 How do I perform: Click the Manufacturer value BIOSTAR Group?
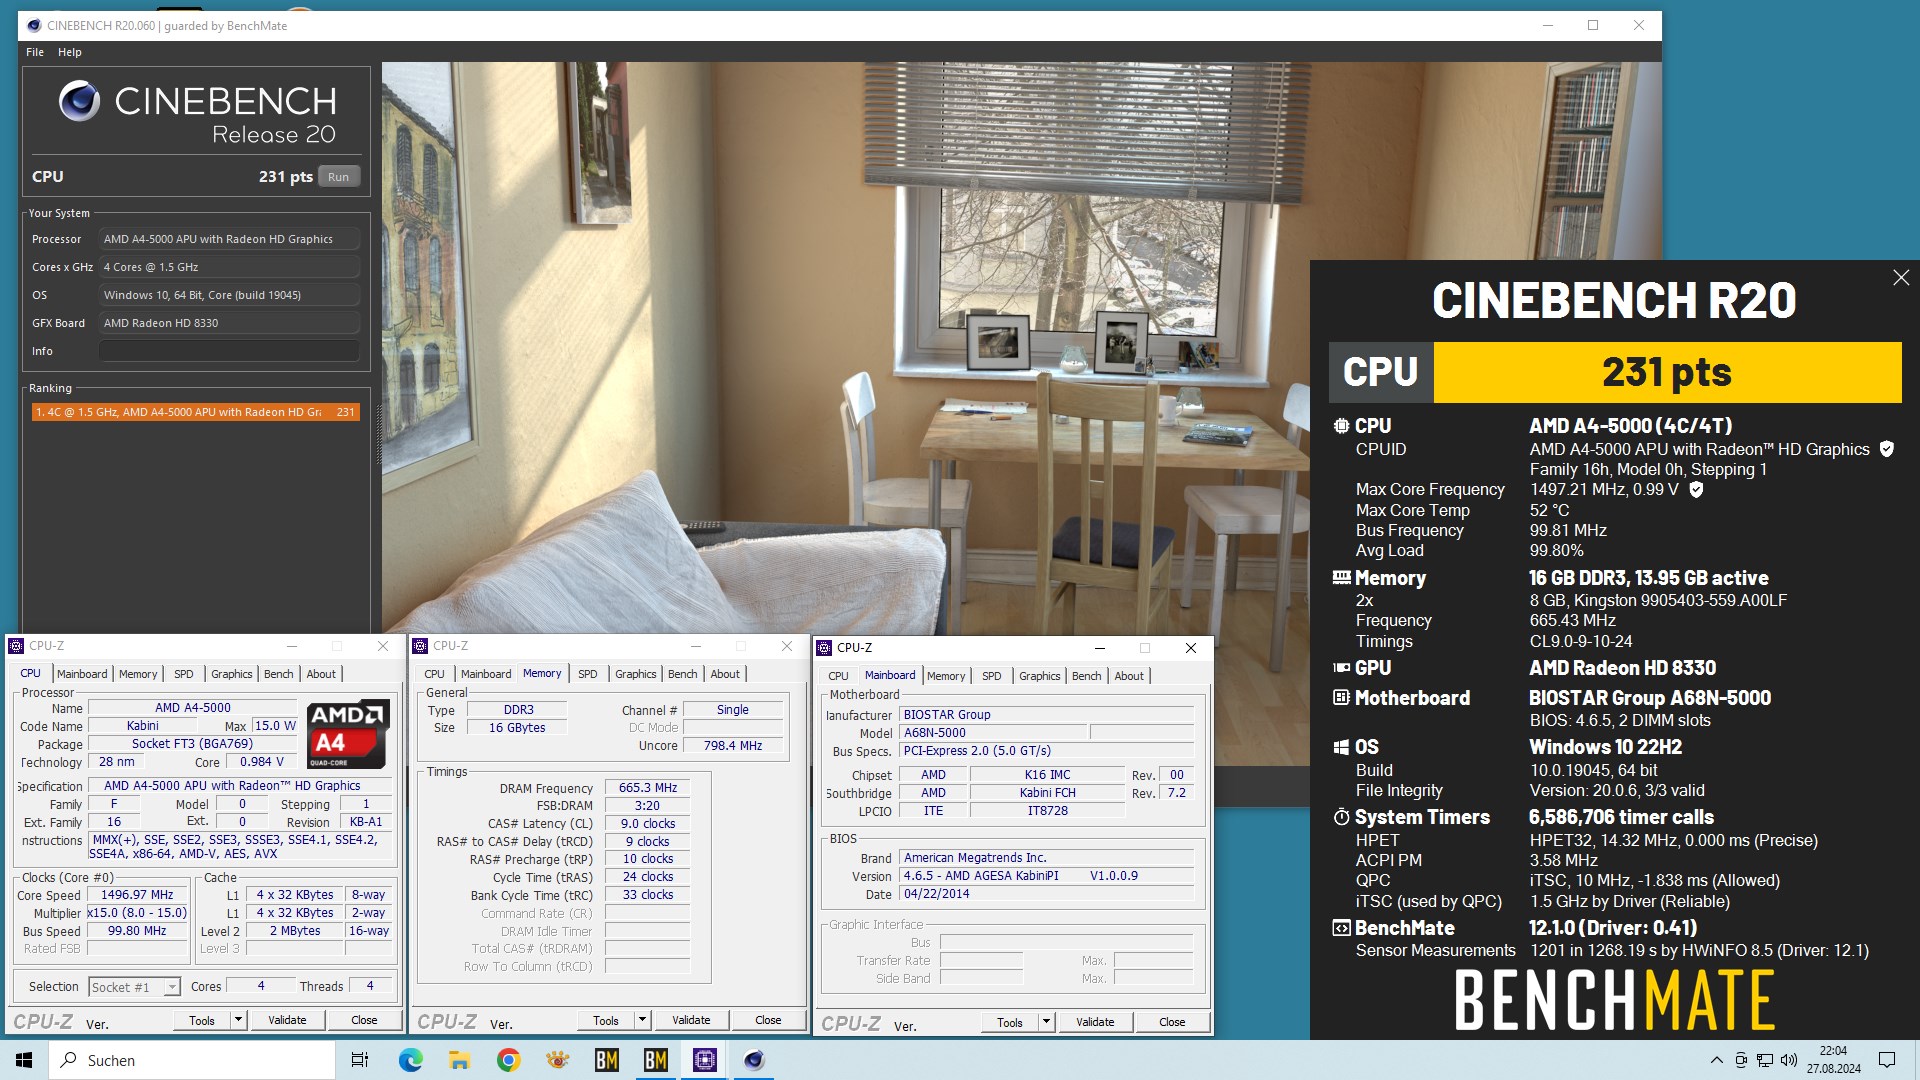pos(1047,715)
